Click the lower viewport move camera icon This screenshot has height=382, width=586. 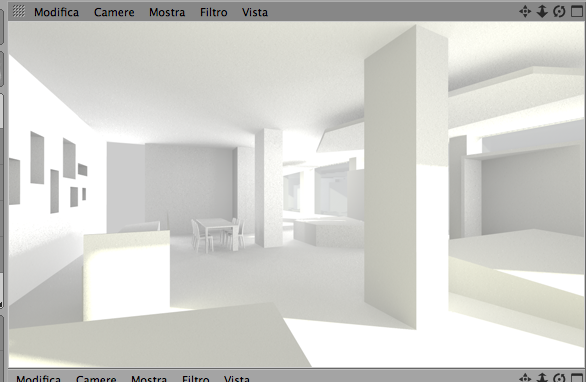point(525,378)
